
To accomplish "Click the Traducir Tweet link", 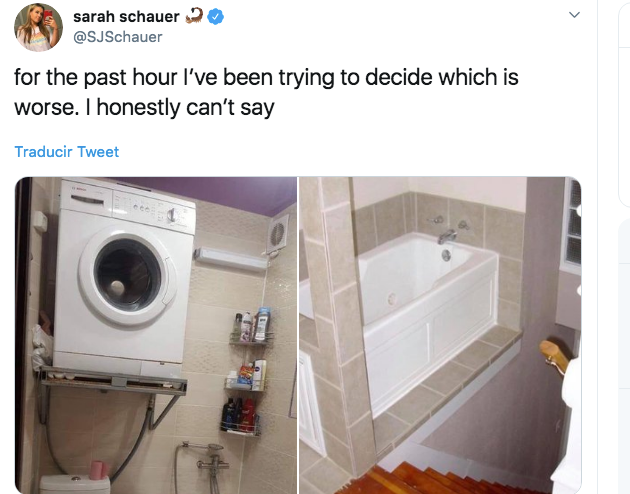I will [67, 152].
